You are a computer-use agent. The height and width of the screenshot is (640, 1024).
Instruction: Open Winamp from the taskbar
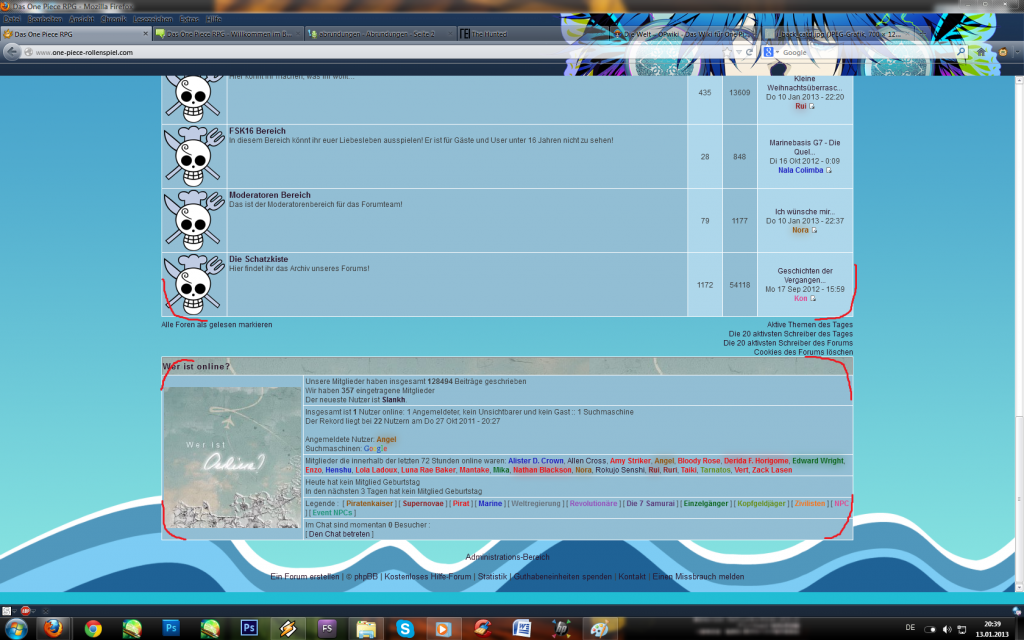pos(287,628)
